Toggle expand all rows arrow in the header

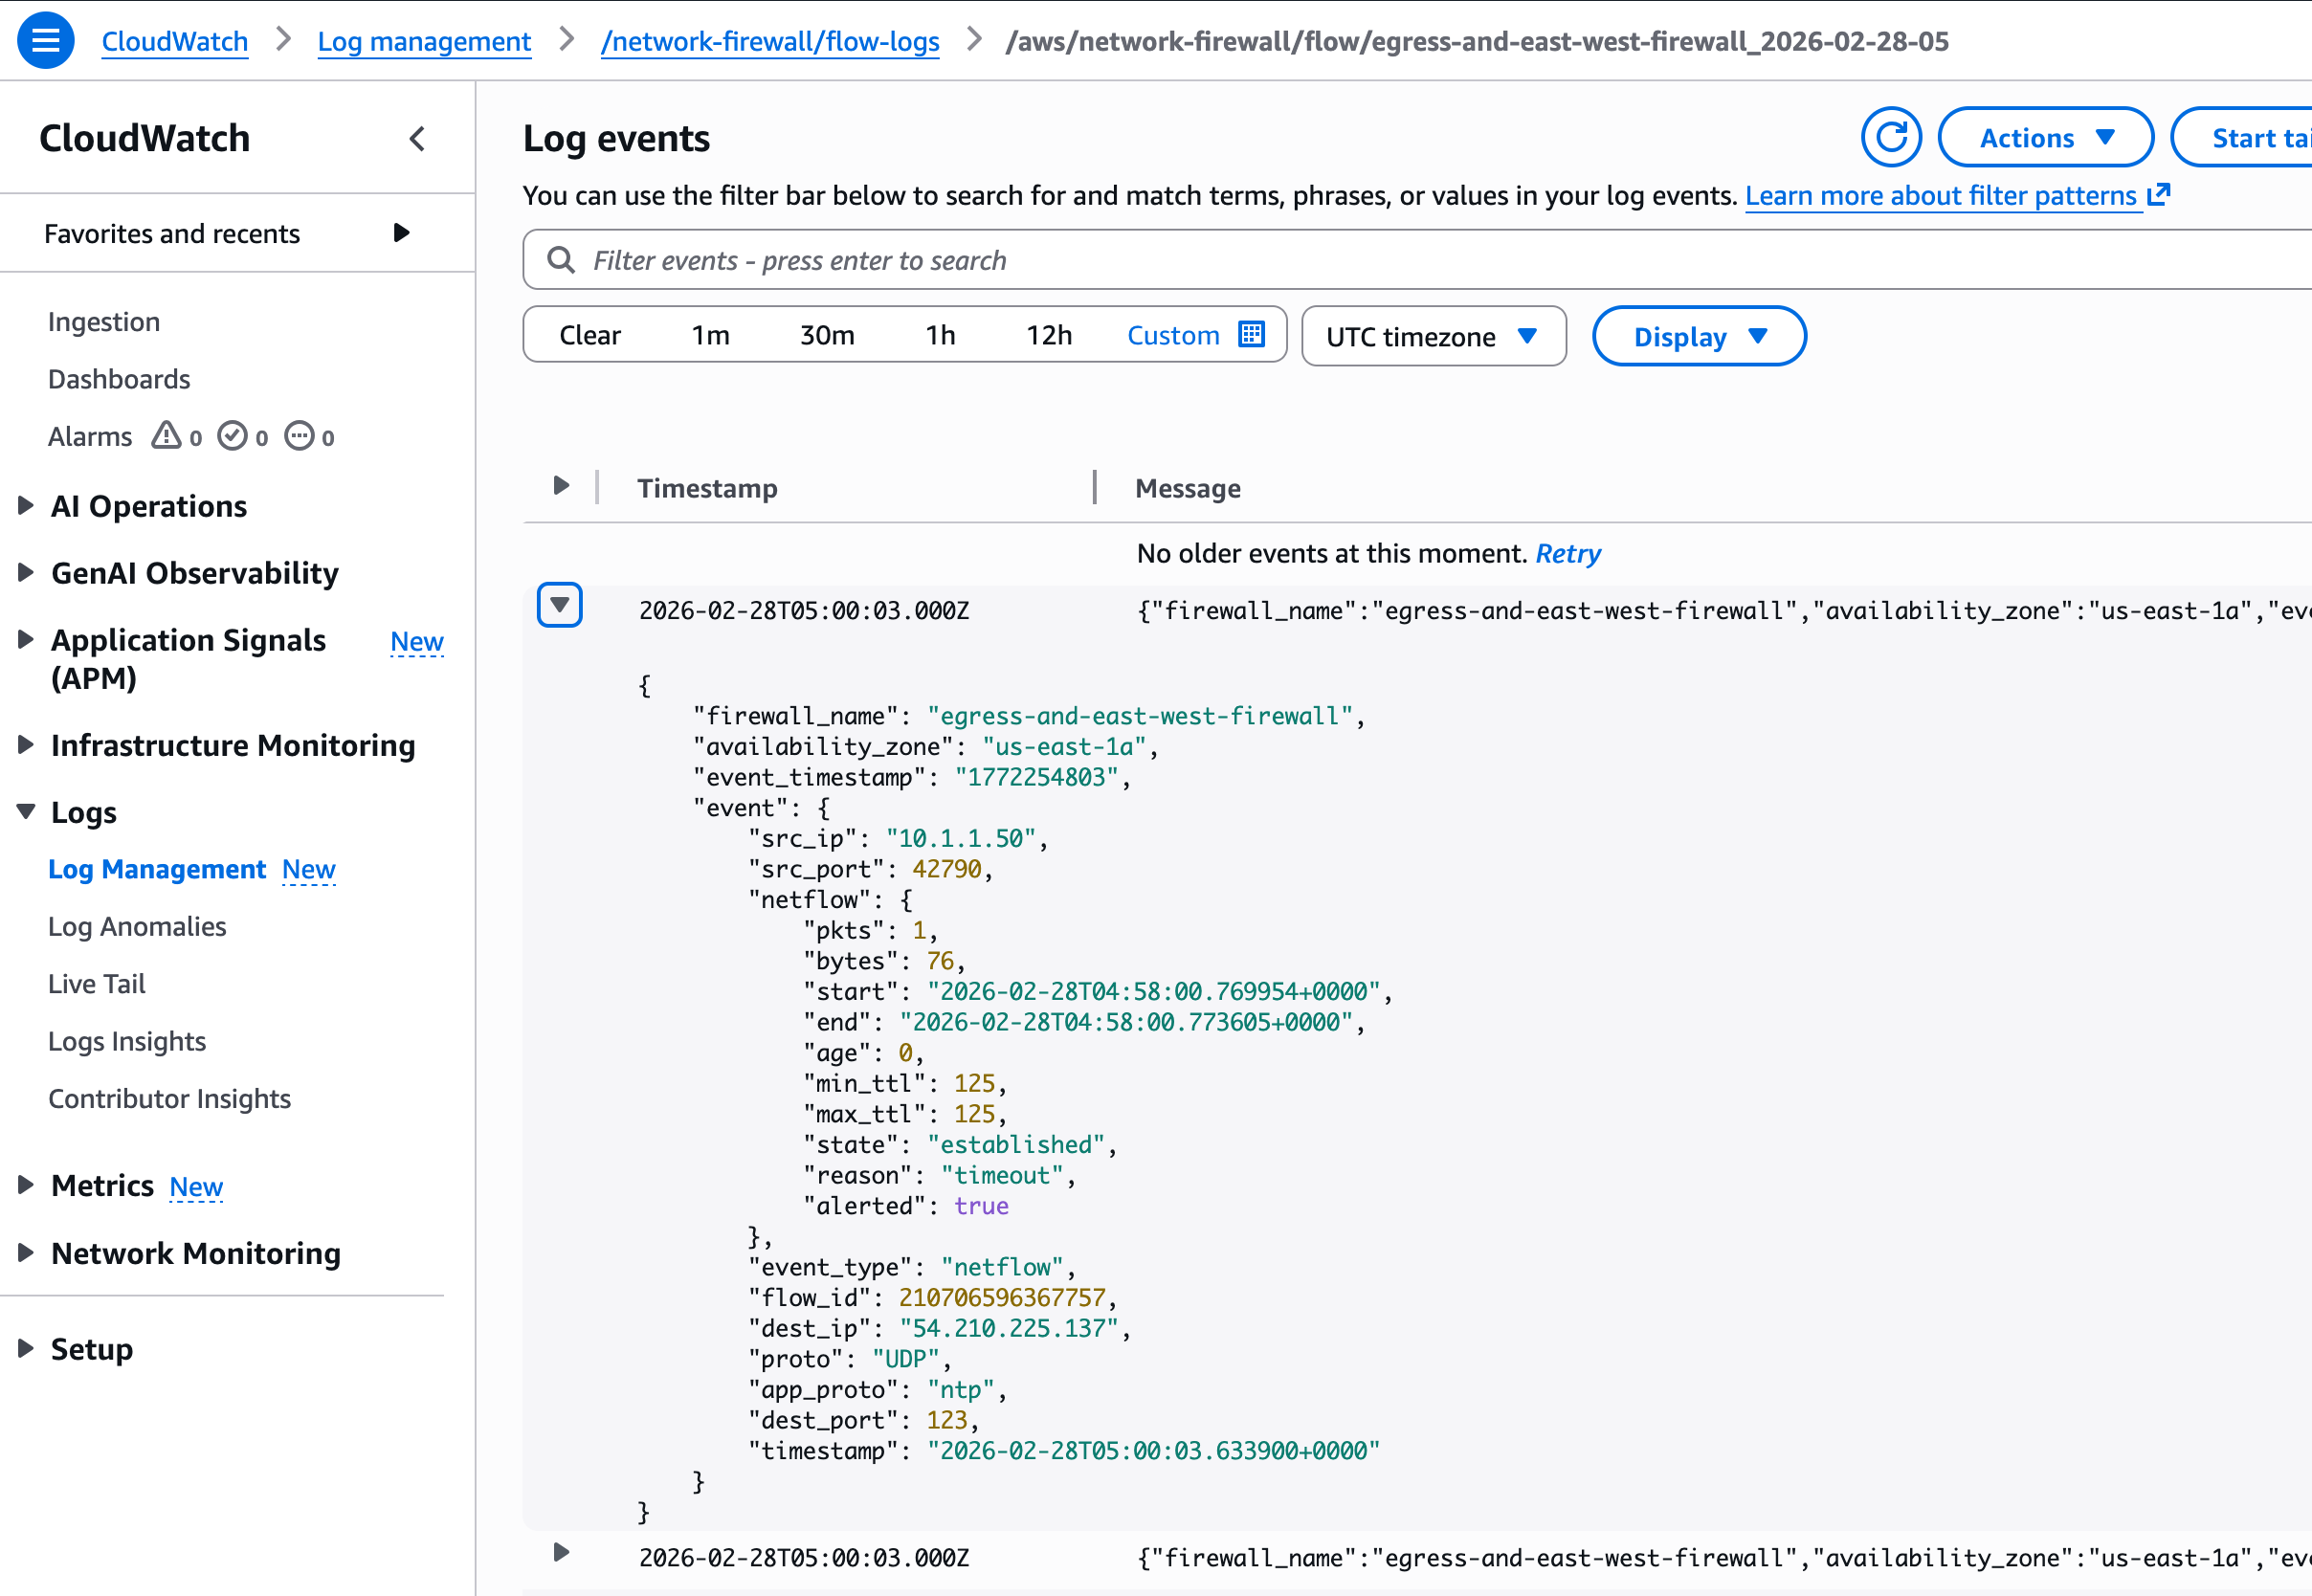click(x=561, y=486)
